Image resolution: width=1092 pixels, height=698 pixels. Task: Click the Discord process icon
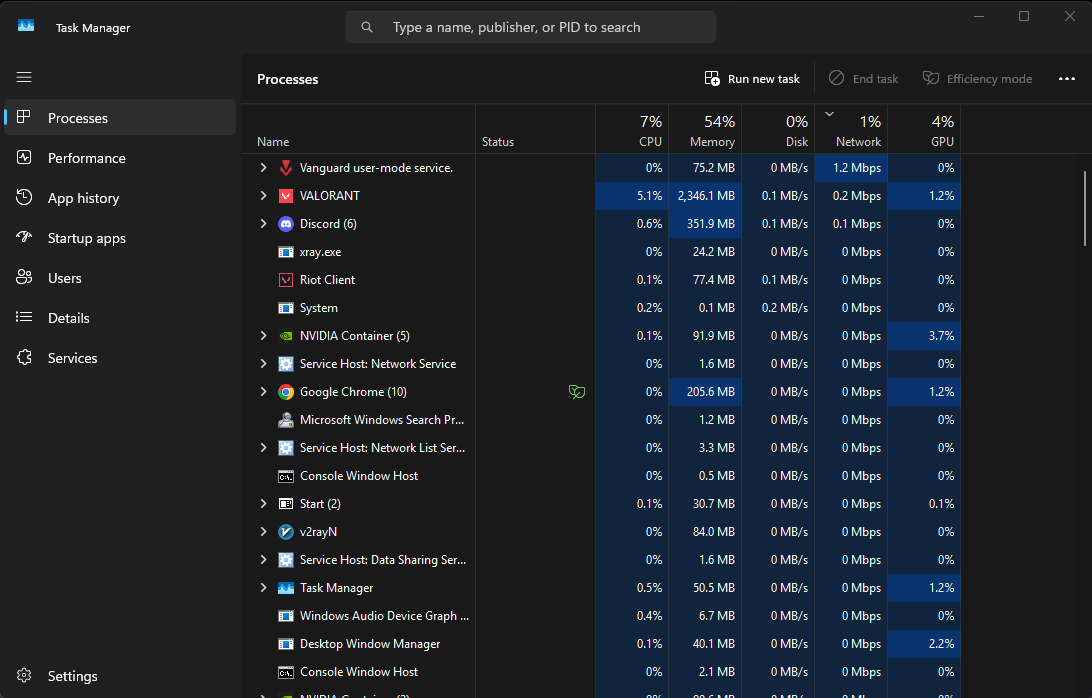[286, 224]
